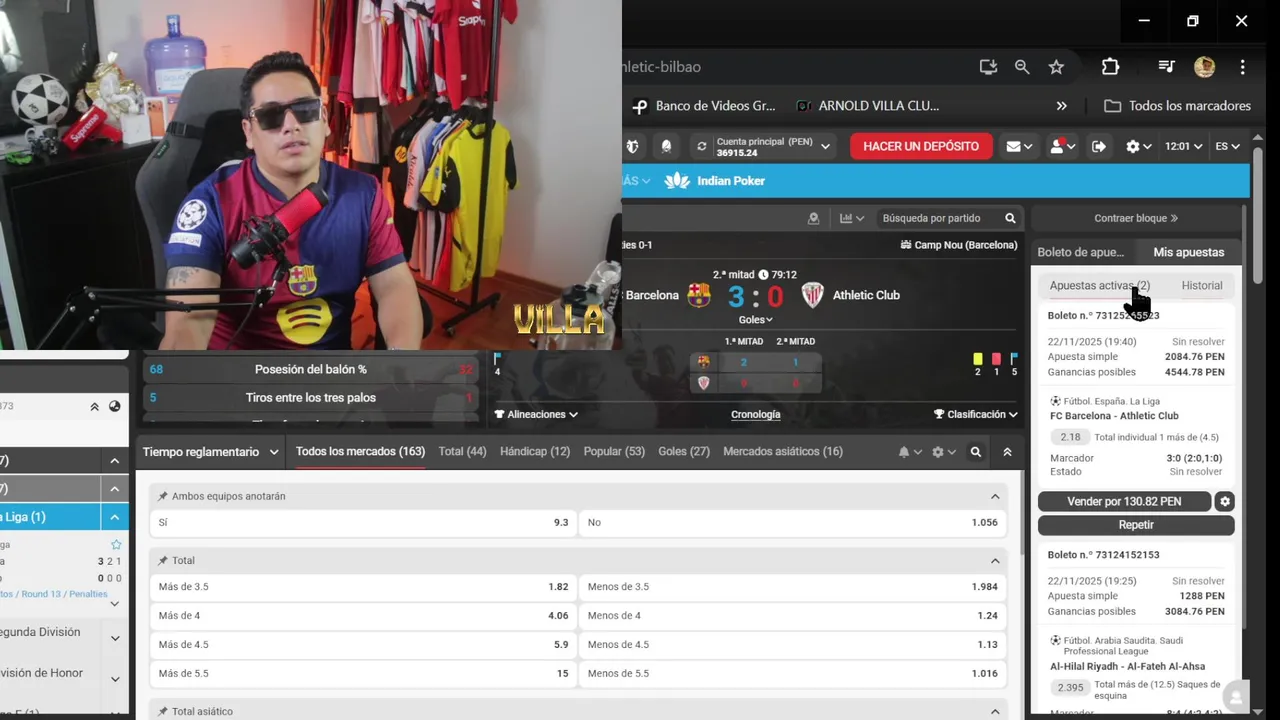Select the Popular (53) market tab
1280x720 pixels.
(x=614, y=452)
